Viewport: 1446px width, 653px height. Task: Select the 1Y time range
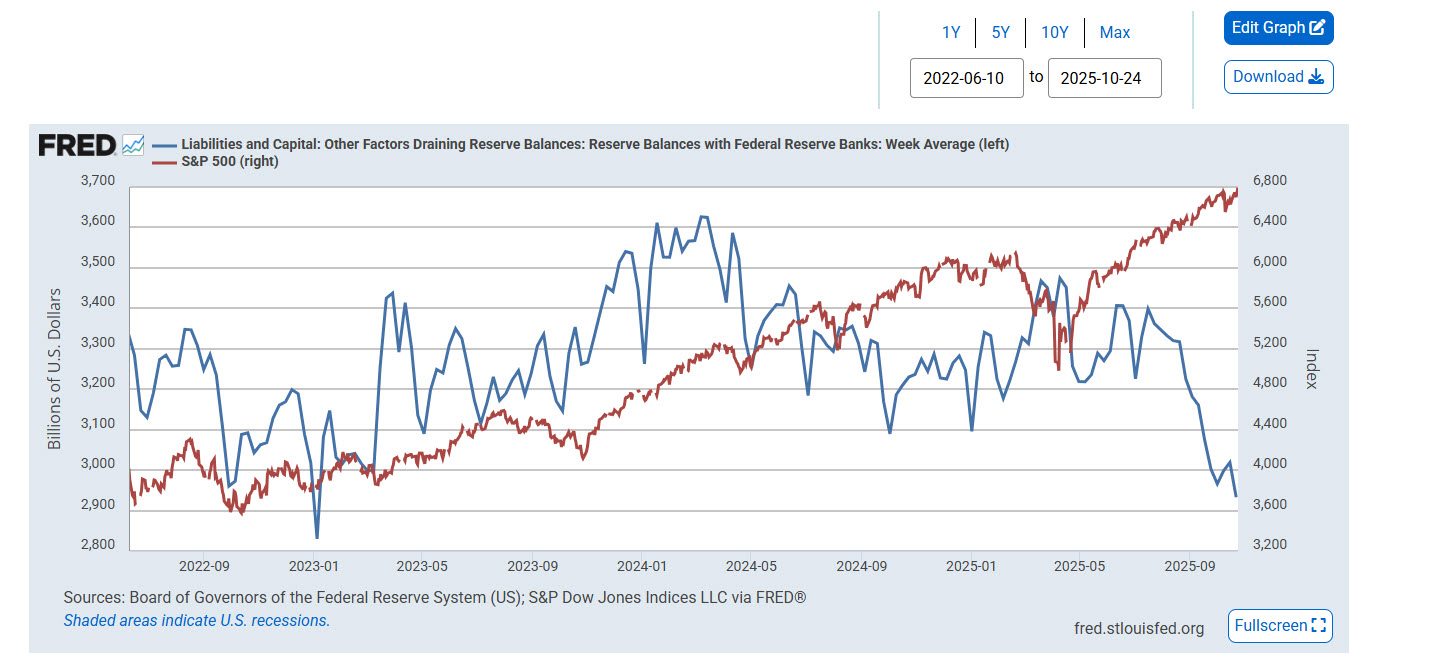(950, 32)
